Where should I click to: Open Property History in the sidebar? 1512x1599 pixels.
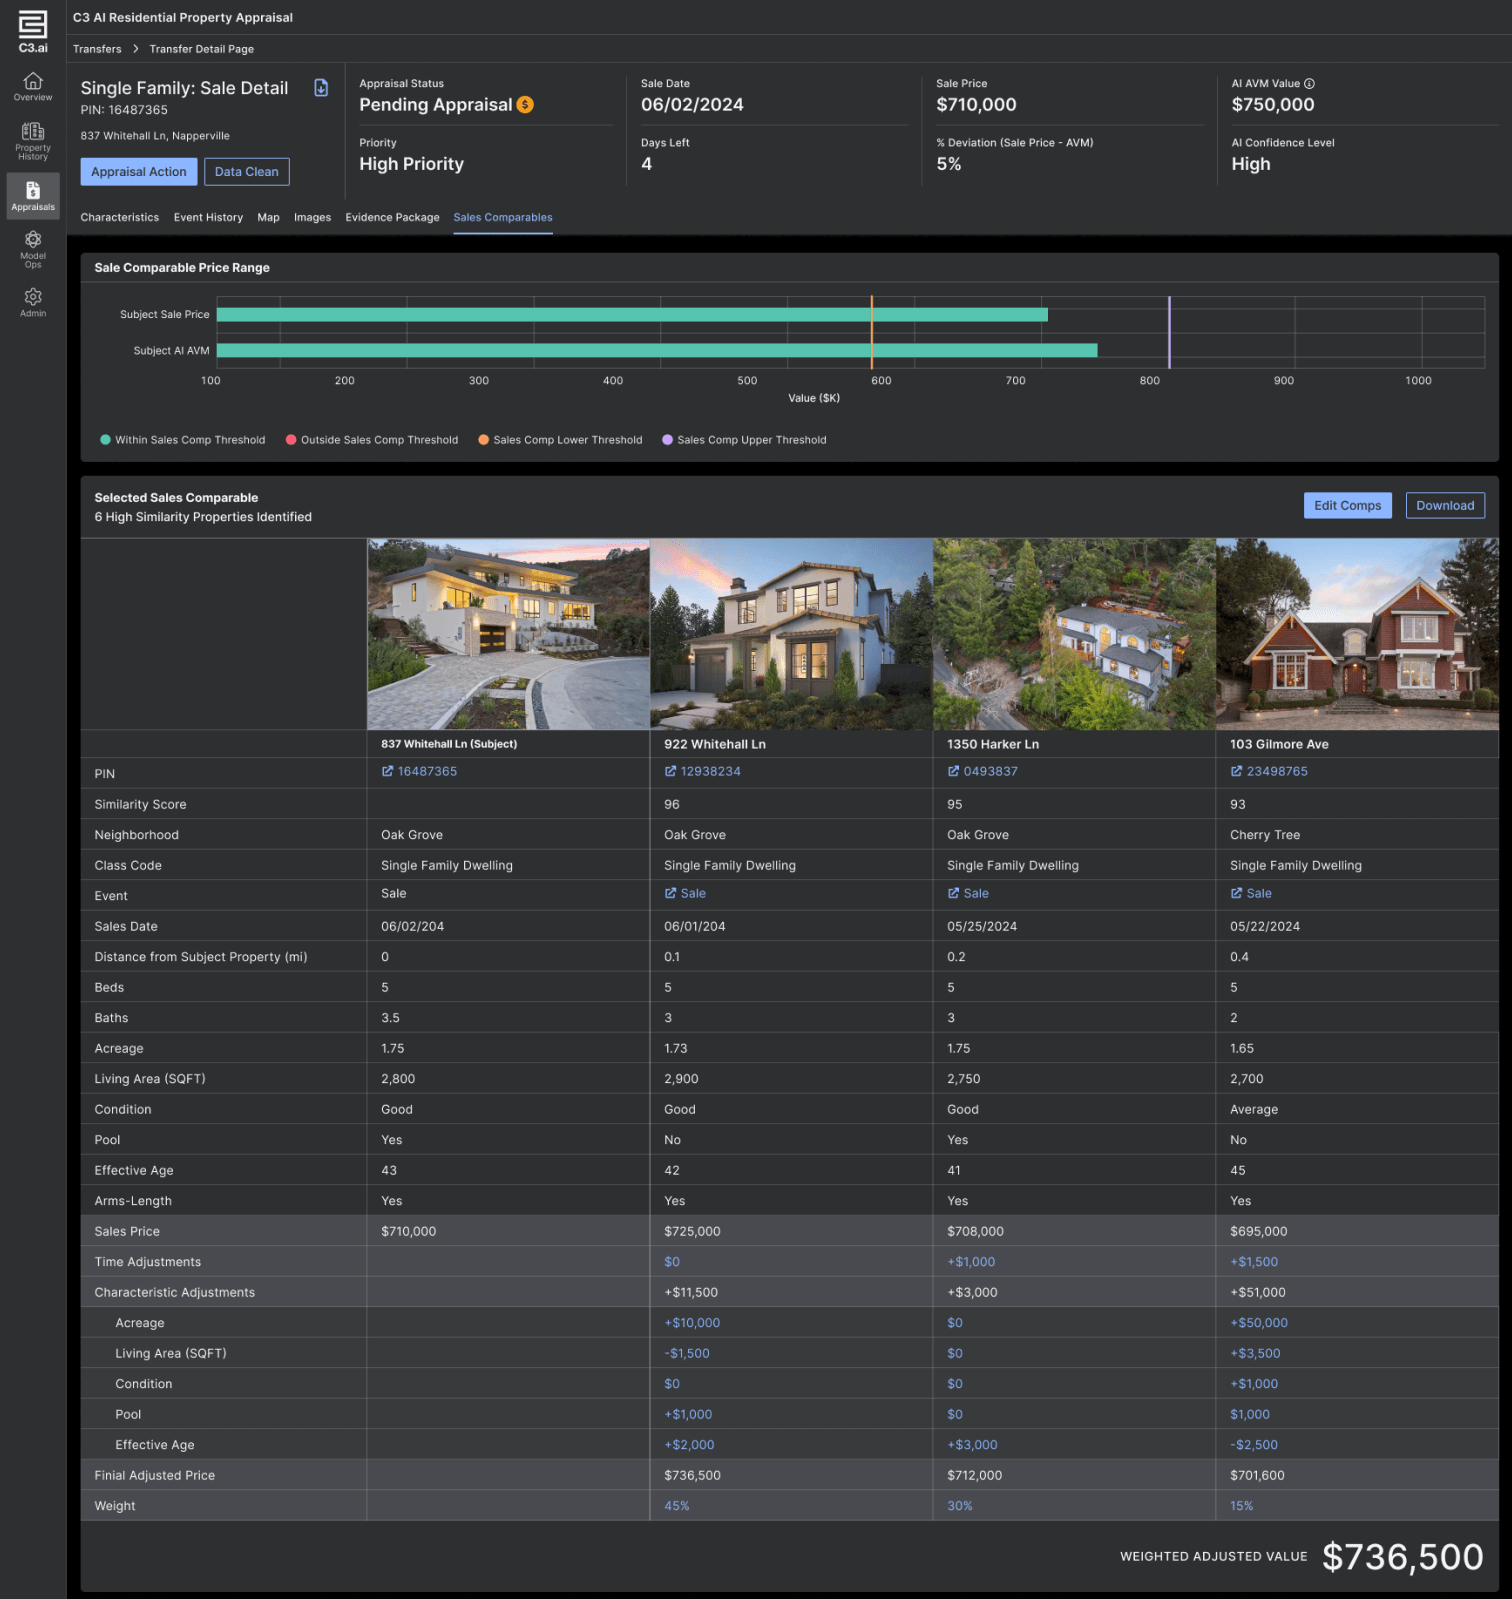[33, 141]
